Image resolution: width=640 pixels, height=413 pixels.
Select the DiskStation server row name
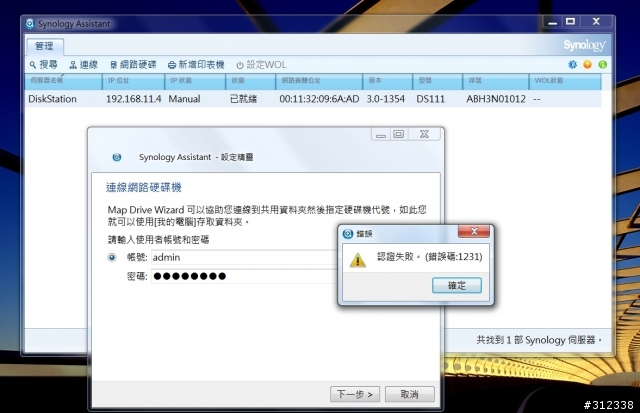52,99
